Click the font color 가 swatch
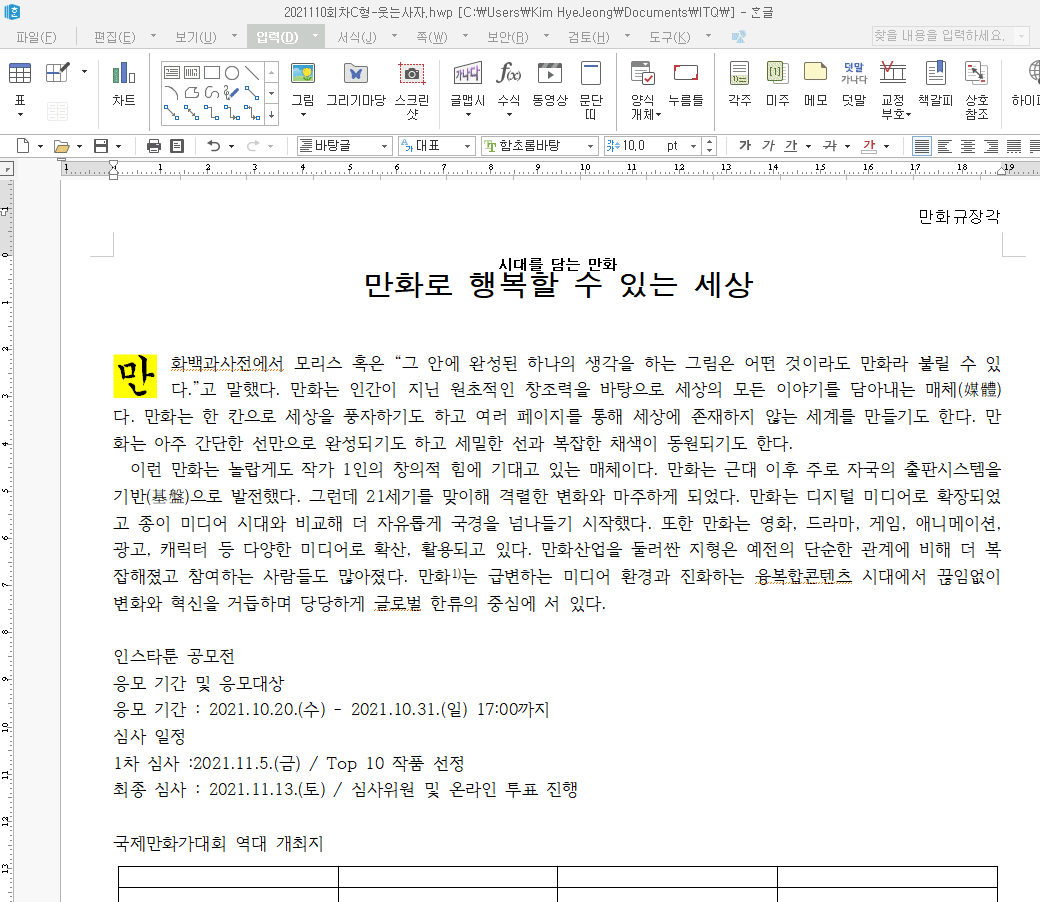 coord(869,145)
